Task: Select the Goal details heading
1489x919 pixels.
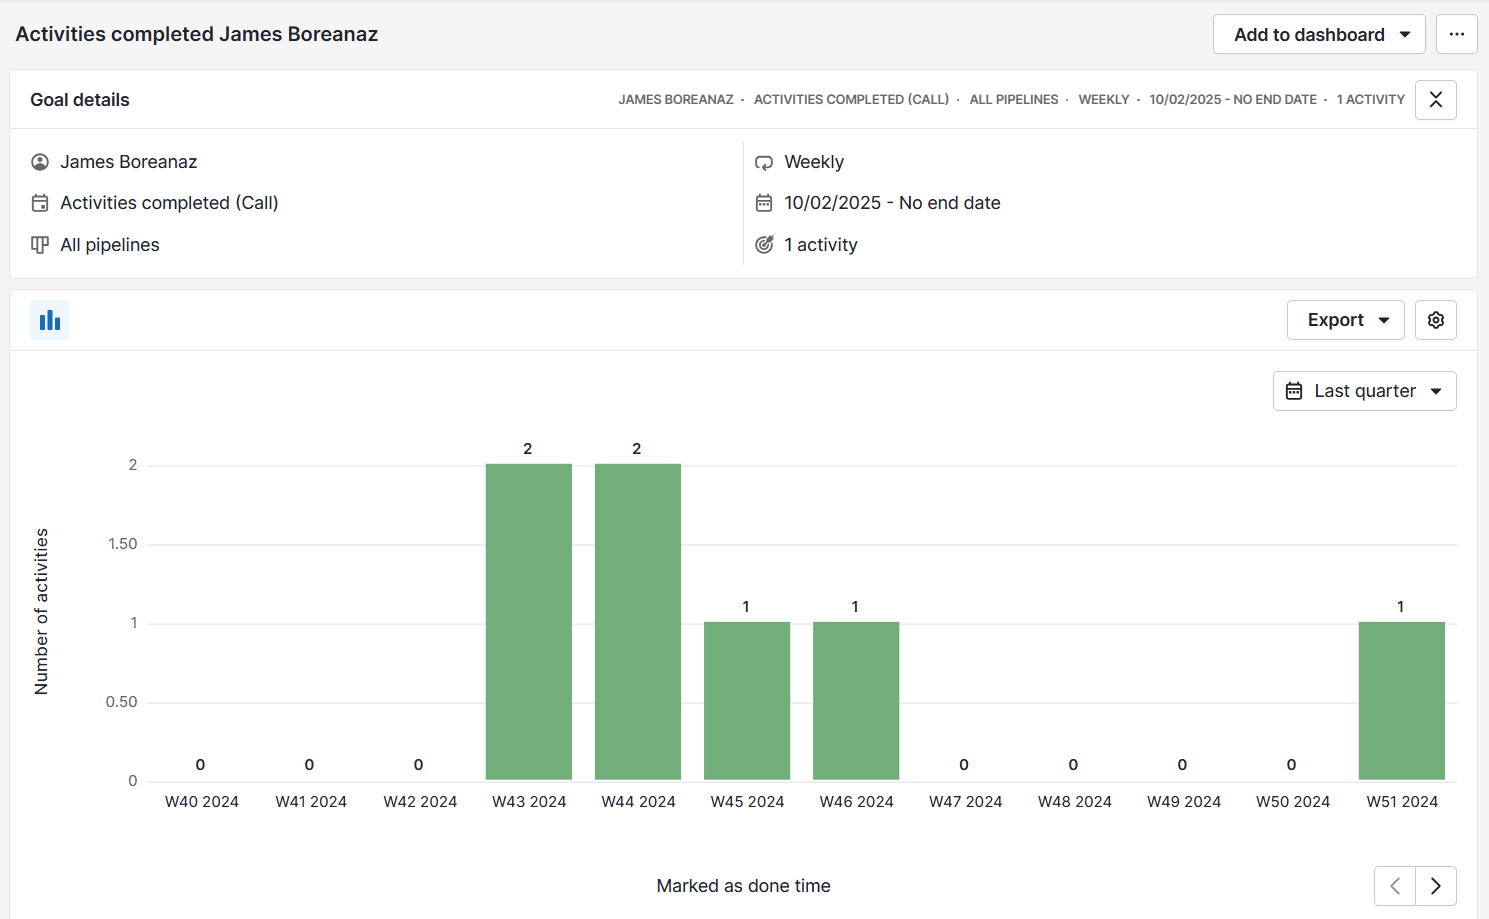Action: point(79,99)
